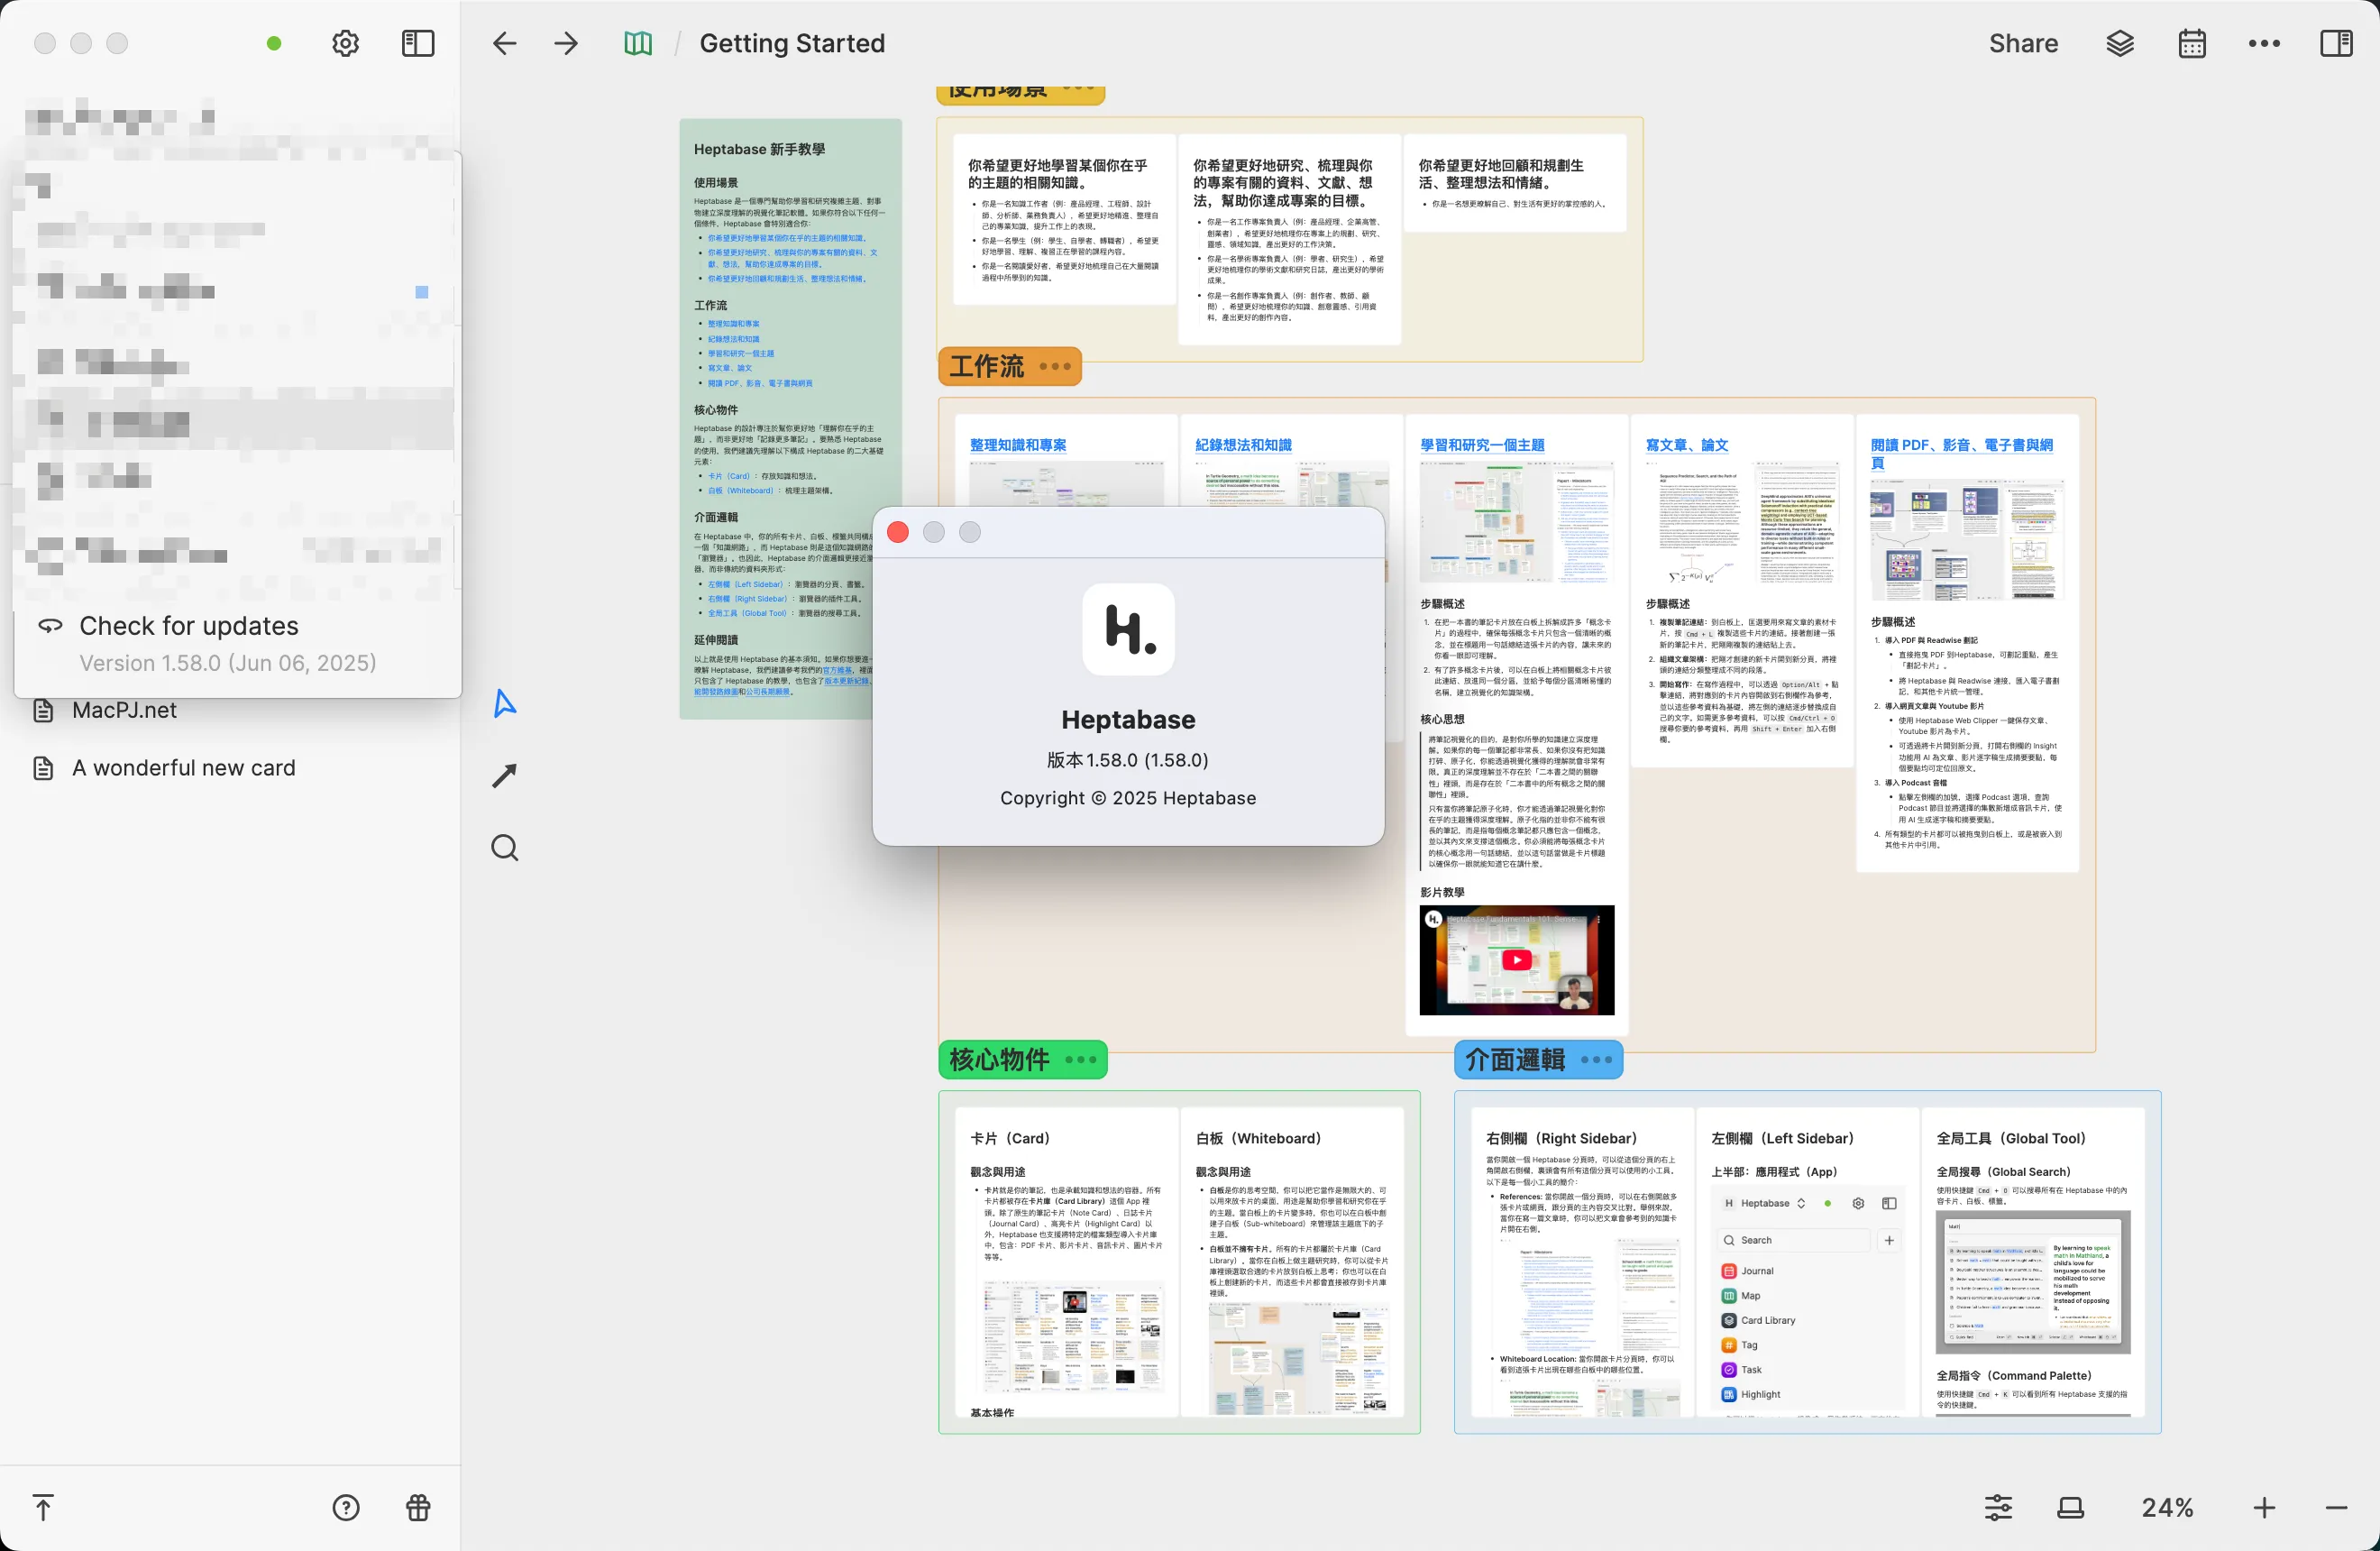Screen dimensions: 2380x1551
Task: Open the 使用場景 section dots menu
Action: (1078, 89)
